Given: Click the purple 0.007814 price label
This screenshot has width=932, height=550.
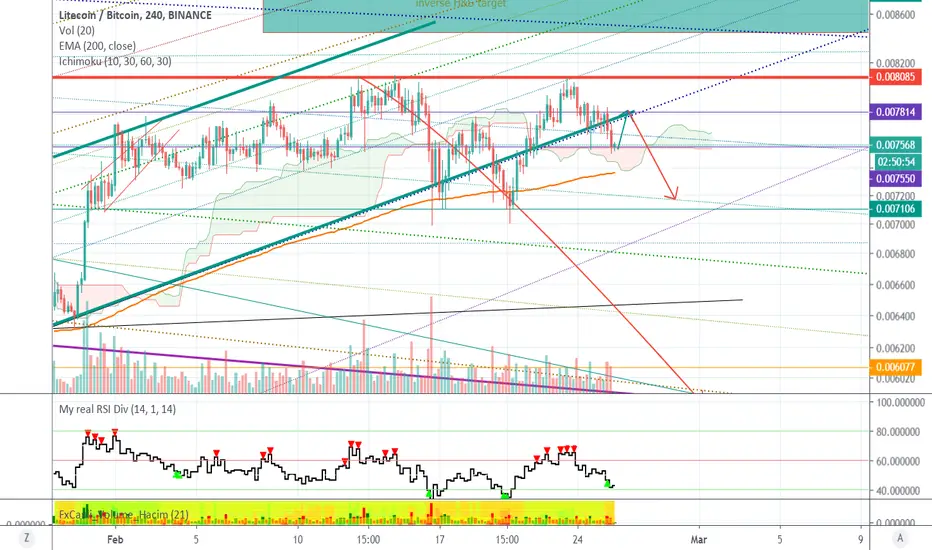Looking at the screenshot, I should click(895, 112).
